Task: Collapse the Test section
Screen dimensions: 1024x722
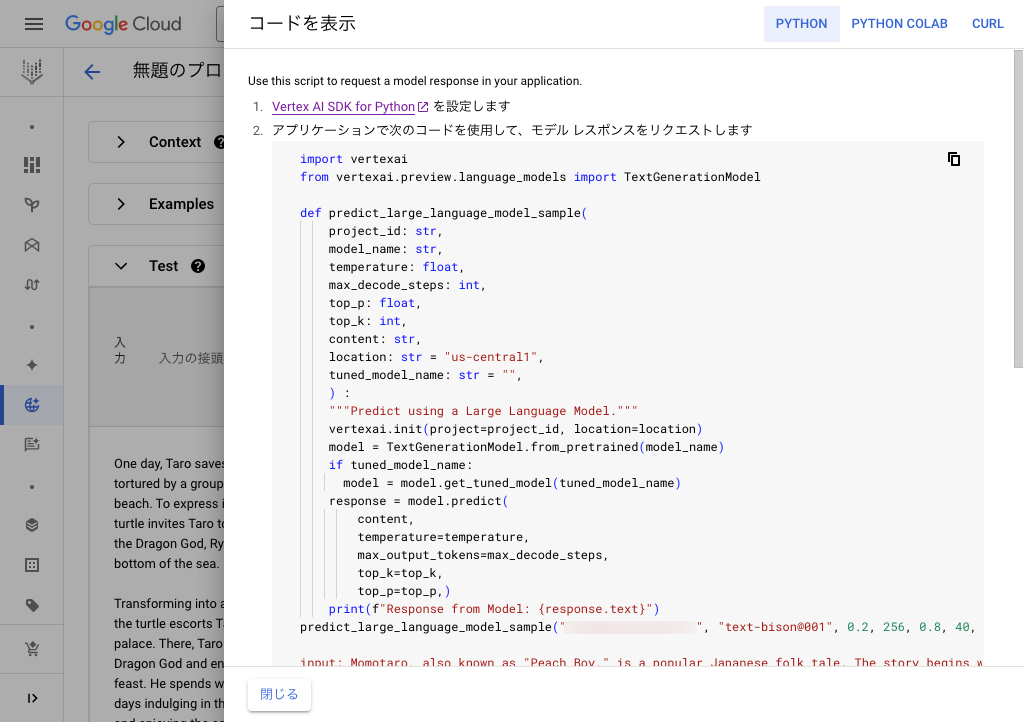Action: click(121, 266)
